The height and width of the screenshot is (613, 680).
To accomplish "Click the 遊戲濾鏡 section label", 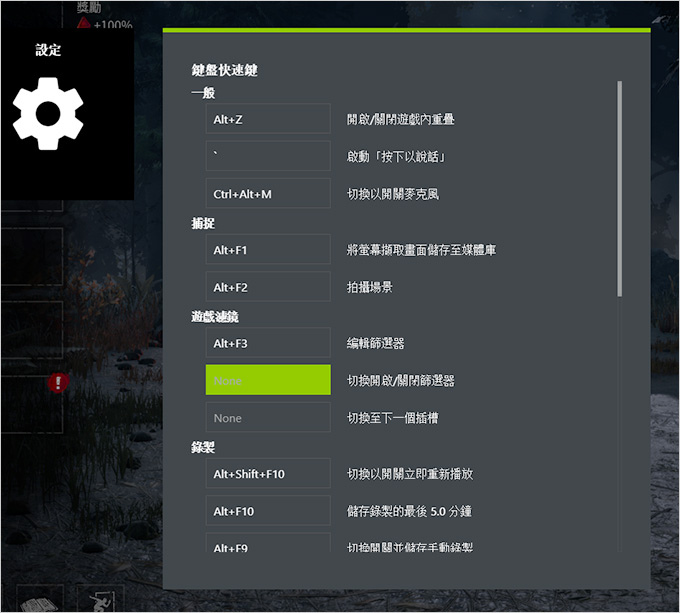I will 215,316.
